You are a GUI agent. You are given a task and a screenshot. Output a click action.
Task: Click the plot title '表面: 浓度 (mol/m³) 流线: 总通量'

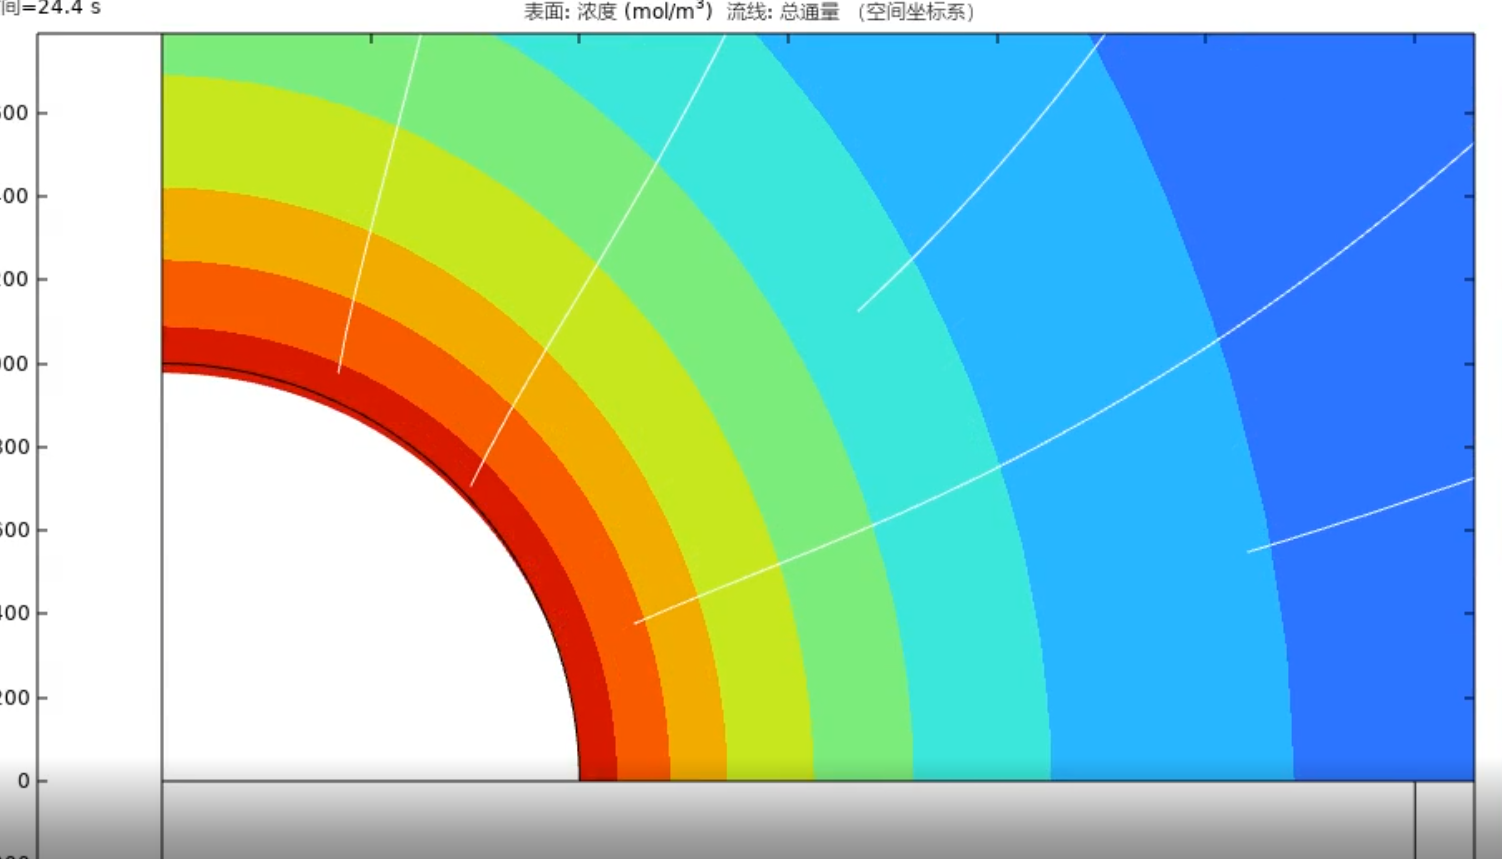(x=748, y=12)
